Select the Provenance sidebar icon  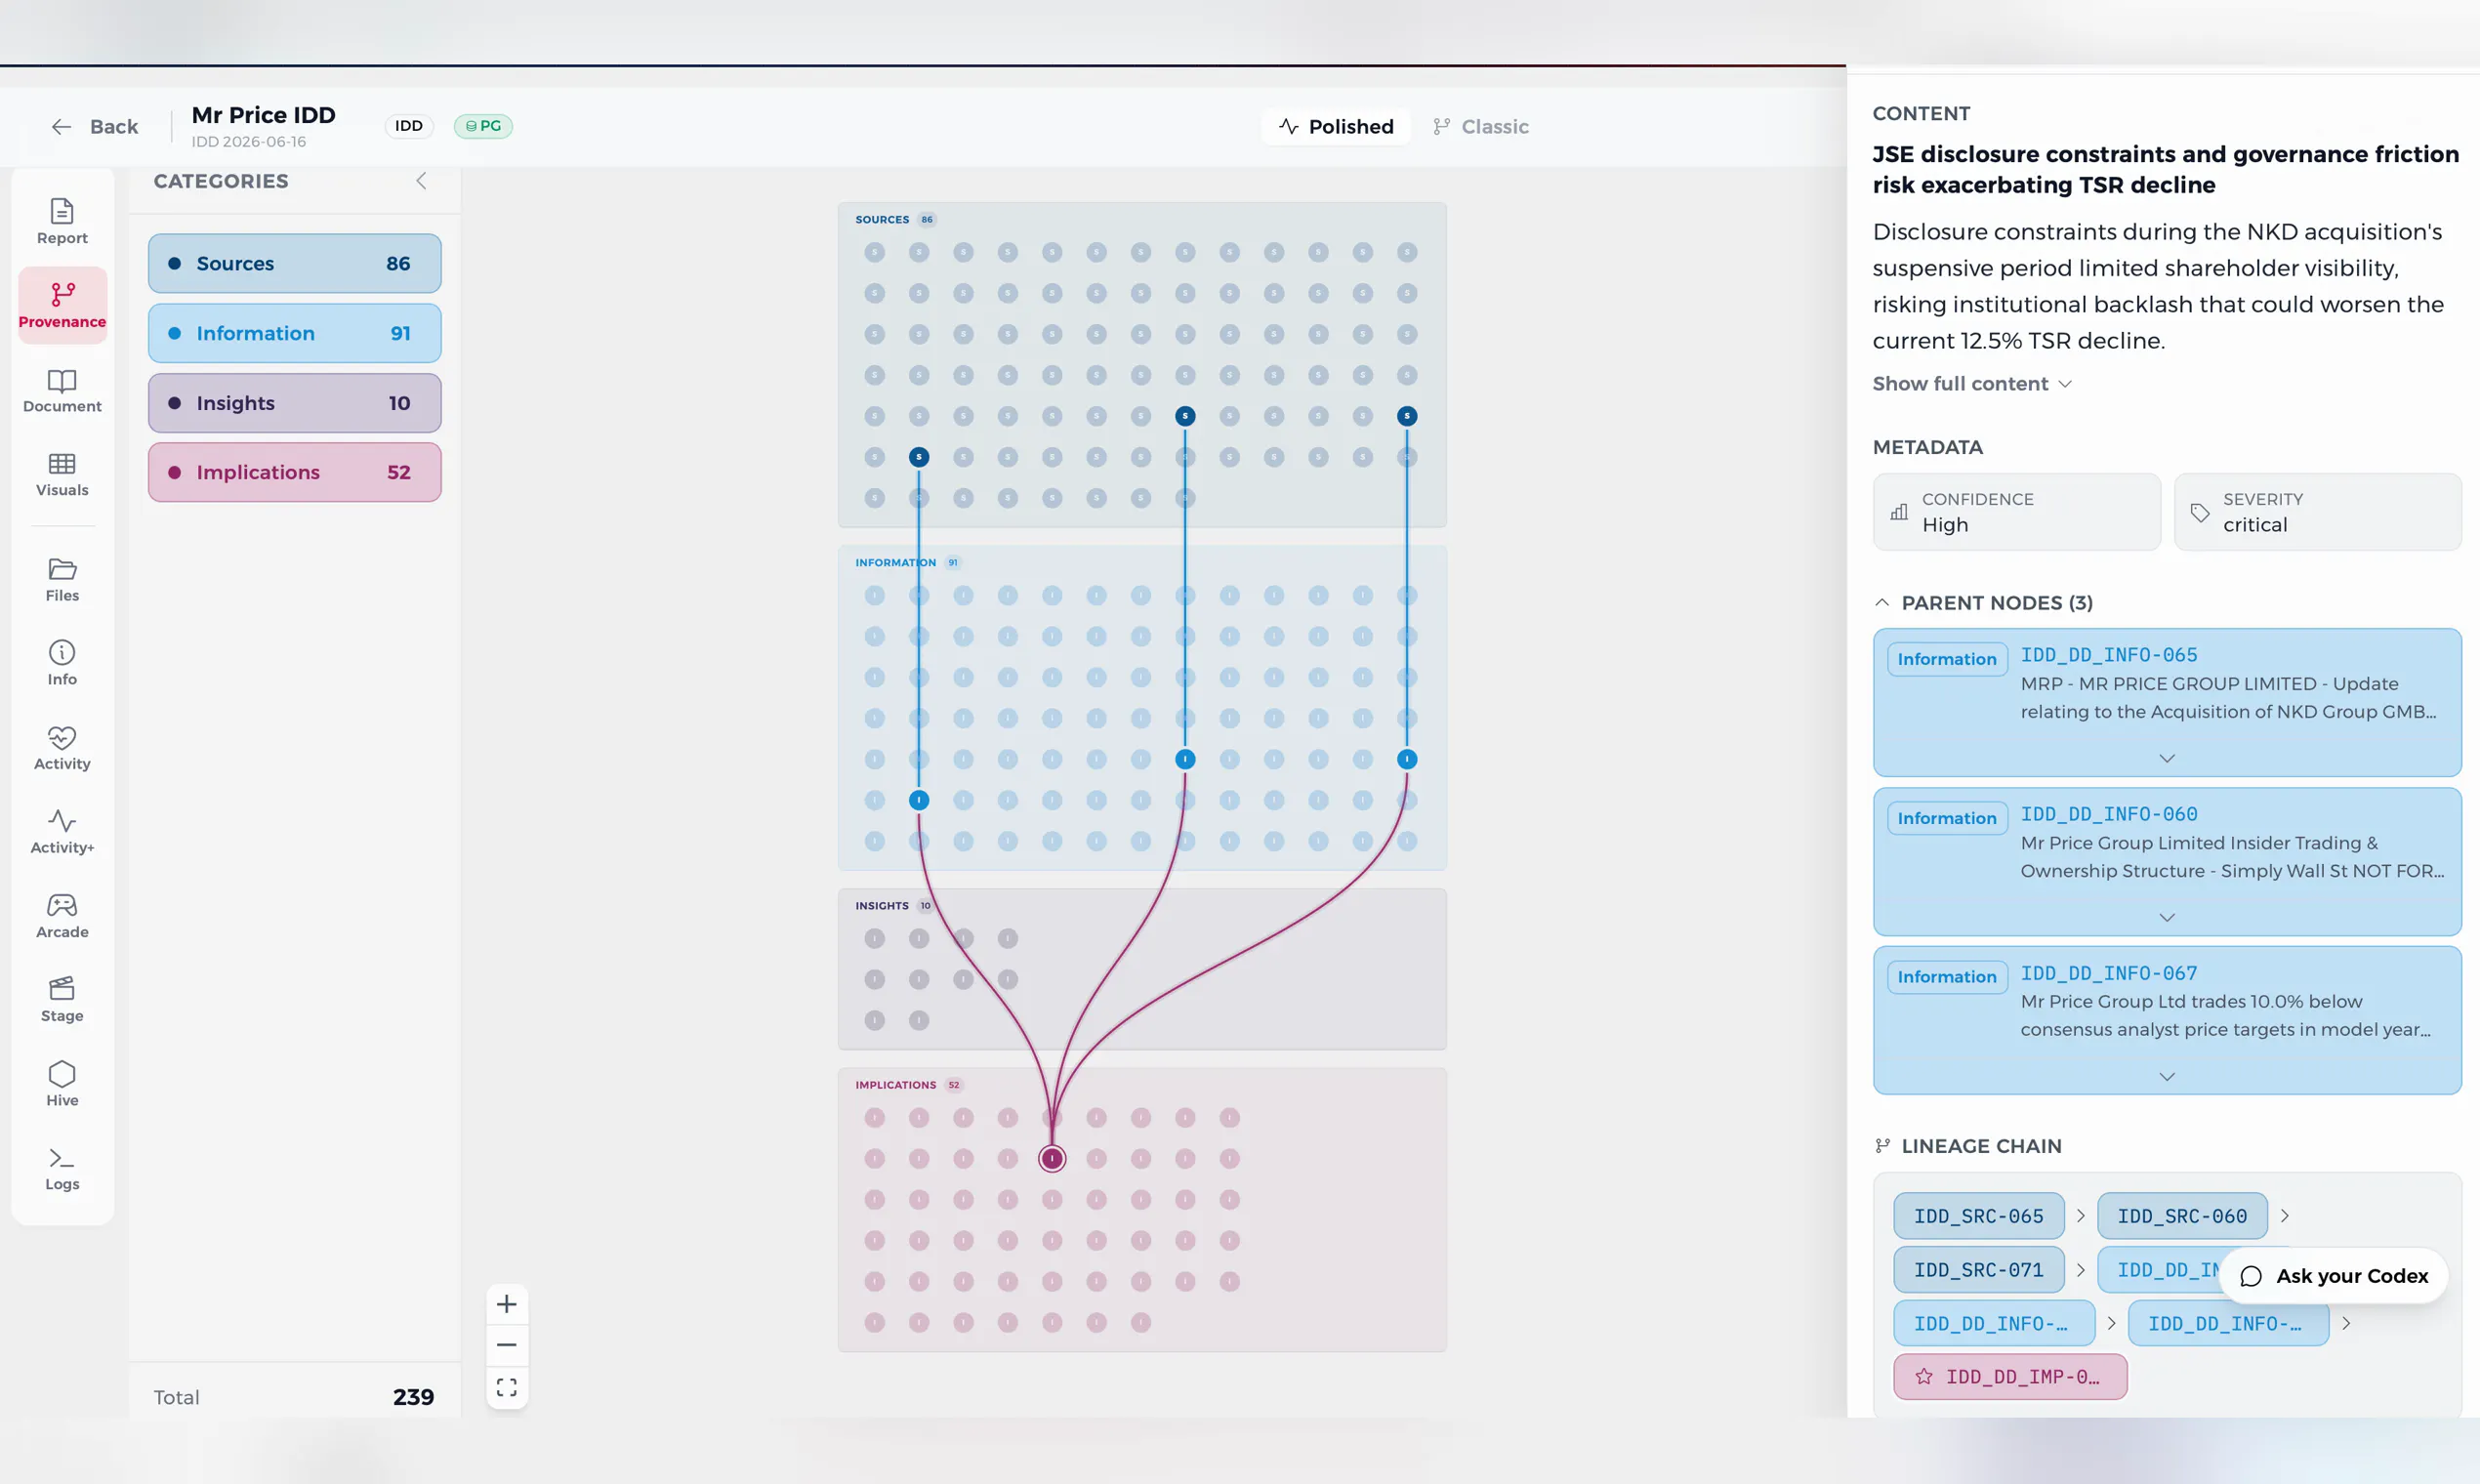click(x=62, y=305)
